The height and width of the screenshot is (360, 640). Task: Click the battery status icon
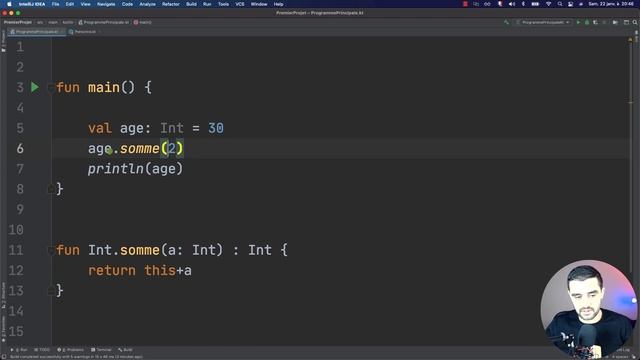click(x=535, y=4)
